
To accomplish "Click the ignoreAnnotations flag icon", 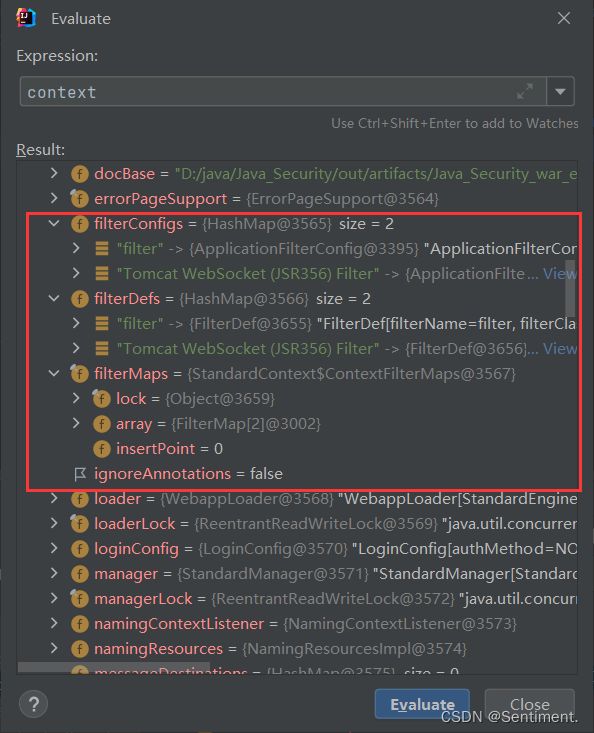I will coord(80,474).
